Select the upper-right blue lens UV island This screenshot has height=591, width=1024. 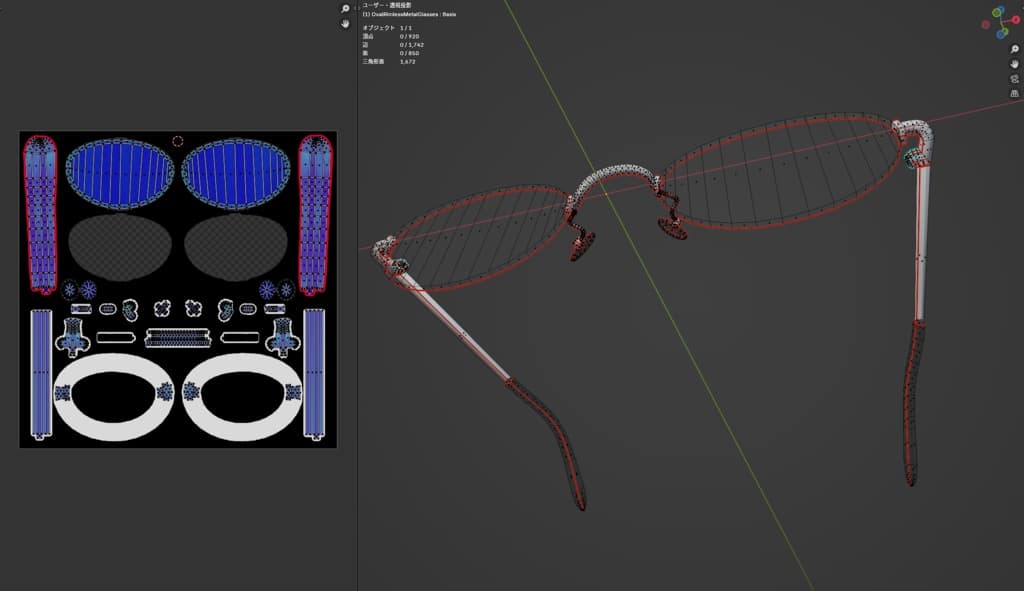click(236, 174)
